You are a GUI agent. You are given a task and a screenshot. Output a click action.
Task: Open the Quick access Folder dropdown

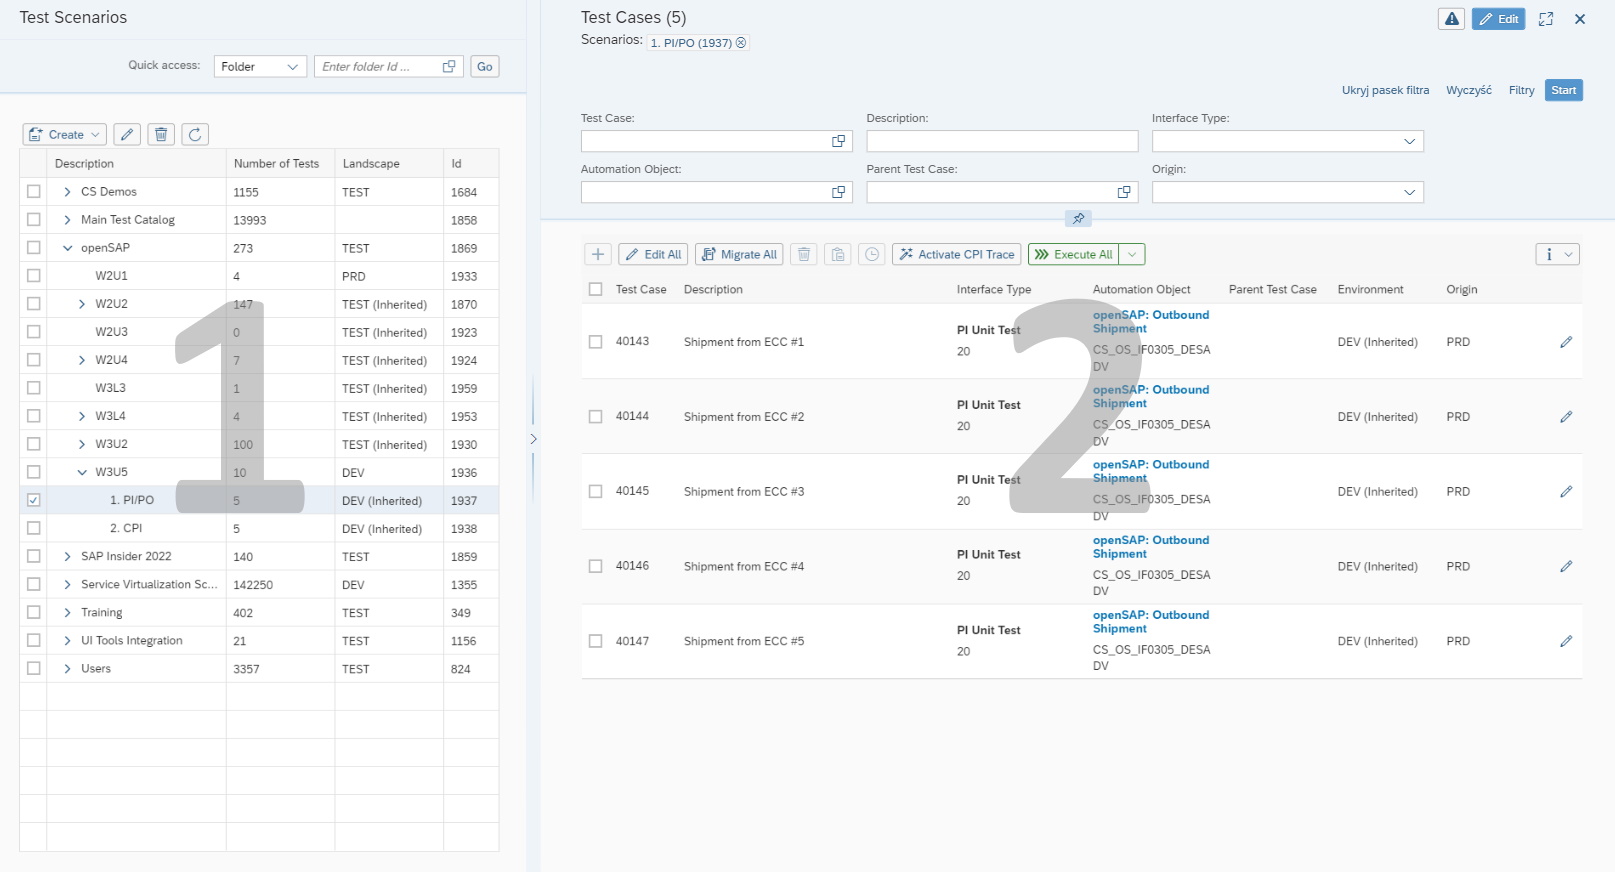260,67
